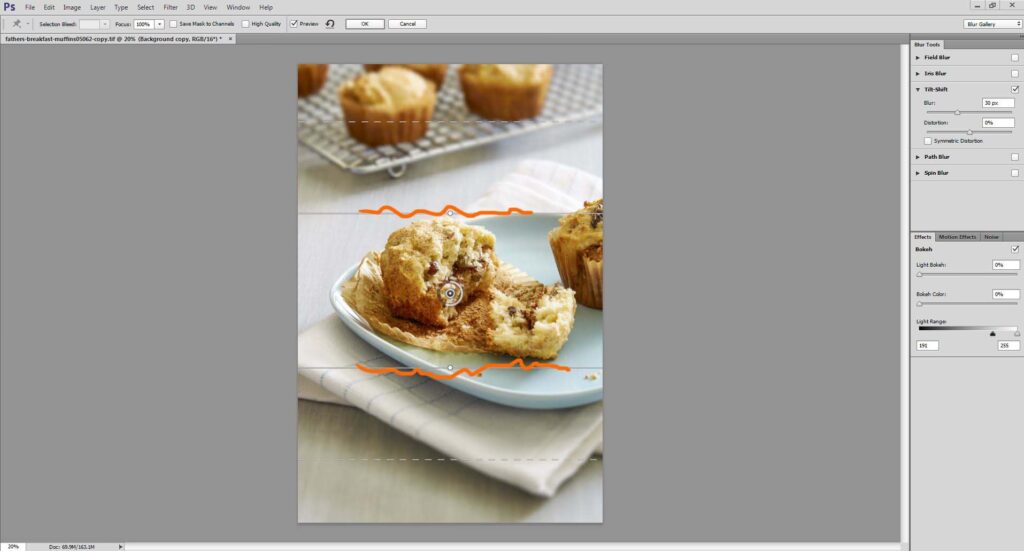This screenshot has width=1024, height=551.
Task: Enable the Field Blur checkbox
Action: [1015, 58]
